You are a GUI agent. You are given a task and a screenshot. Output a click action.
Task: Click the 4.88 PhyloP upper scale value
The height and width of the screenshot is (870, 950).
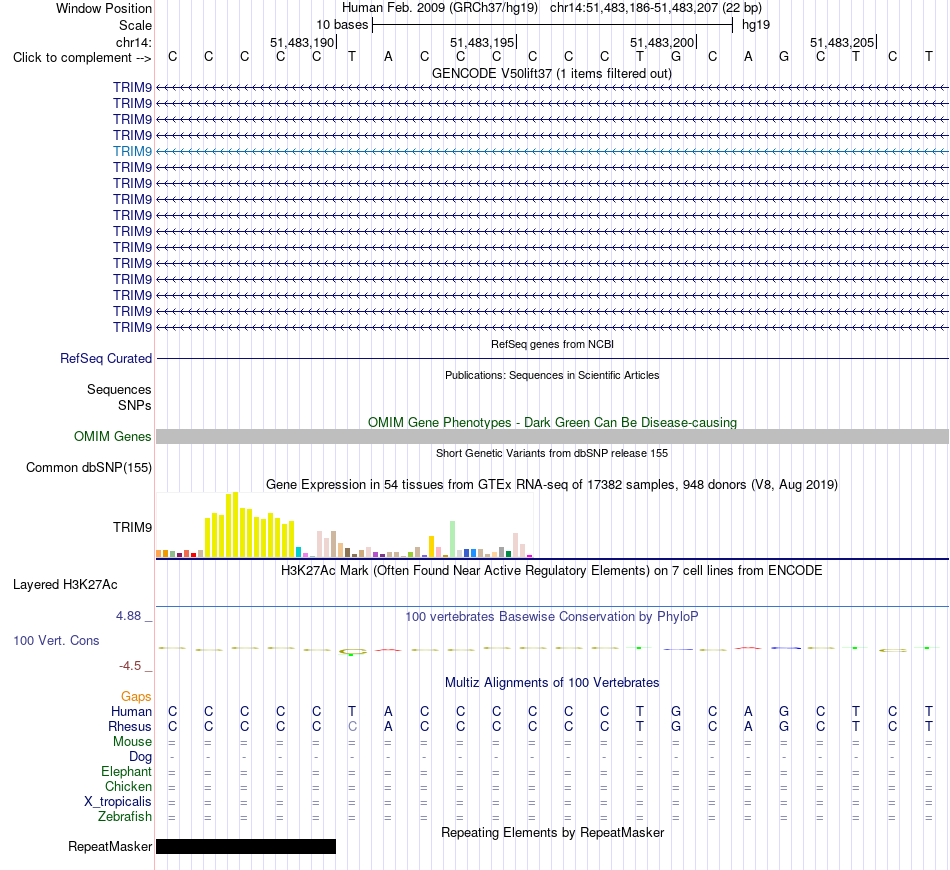128,616
